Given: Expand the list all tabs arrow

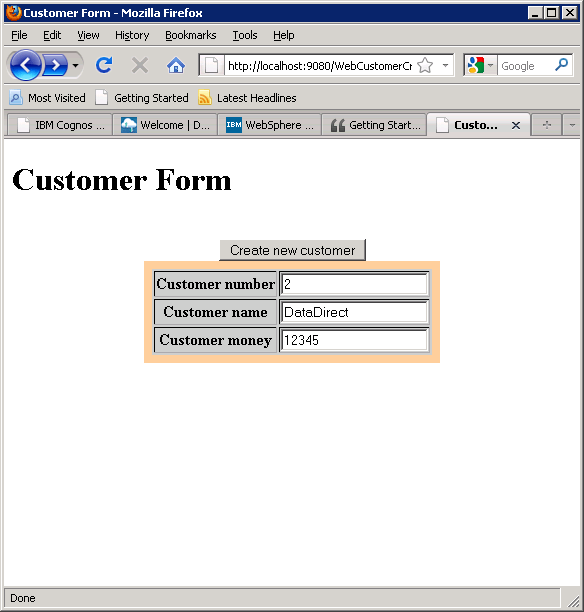Looking at the screenshot, I should (572, 125).
